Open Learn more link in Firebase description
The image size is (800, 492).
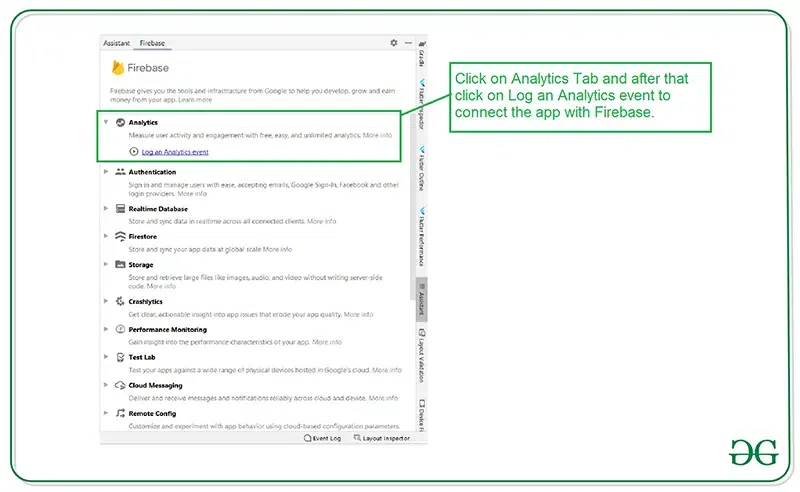tap(195, 100)
